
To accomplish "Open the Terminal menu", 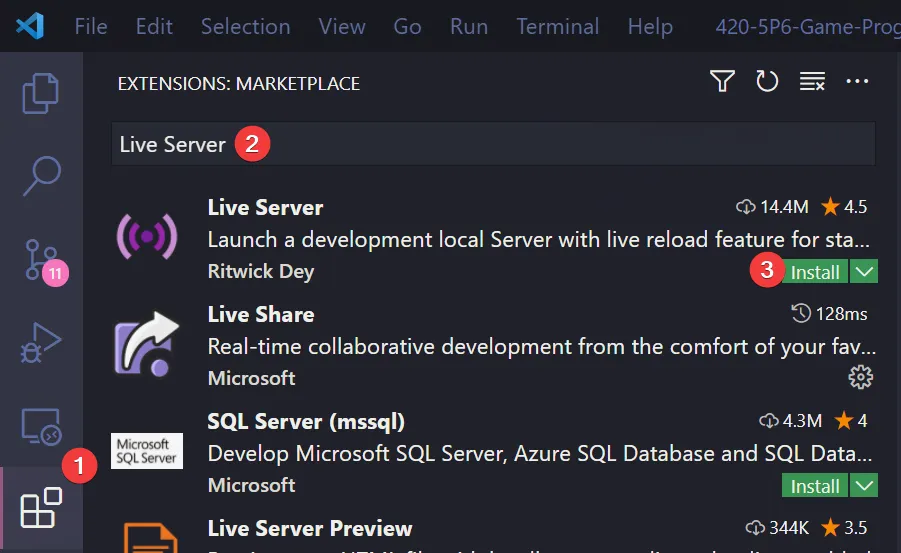I will [557, 26].
